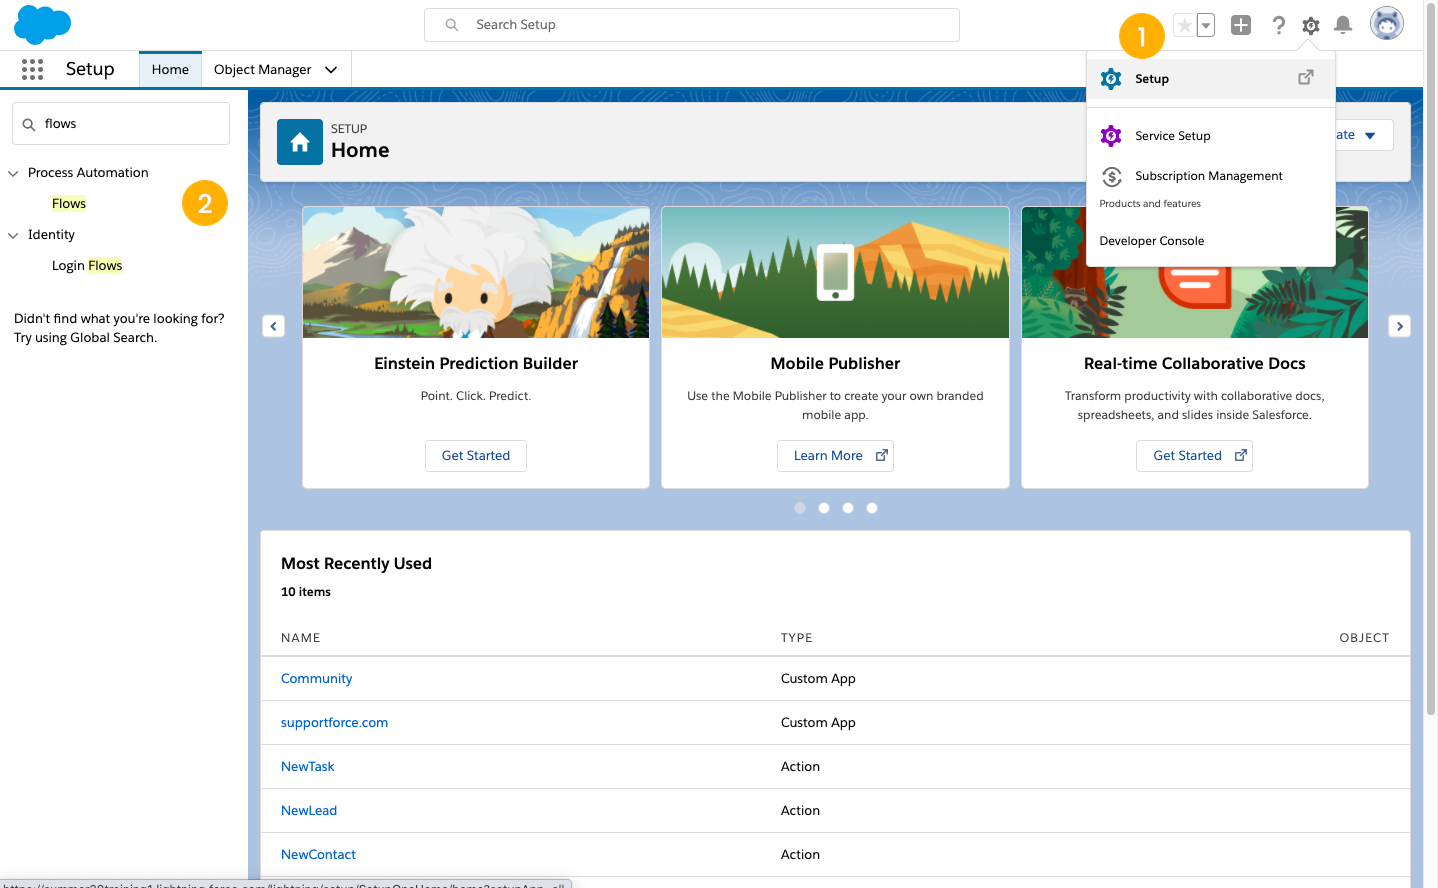Show previous carousel card
The height and width of the screenshot is (888, 1438).
click(274, 326)
